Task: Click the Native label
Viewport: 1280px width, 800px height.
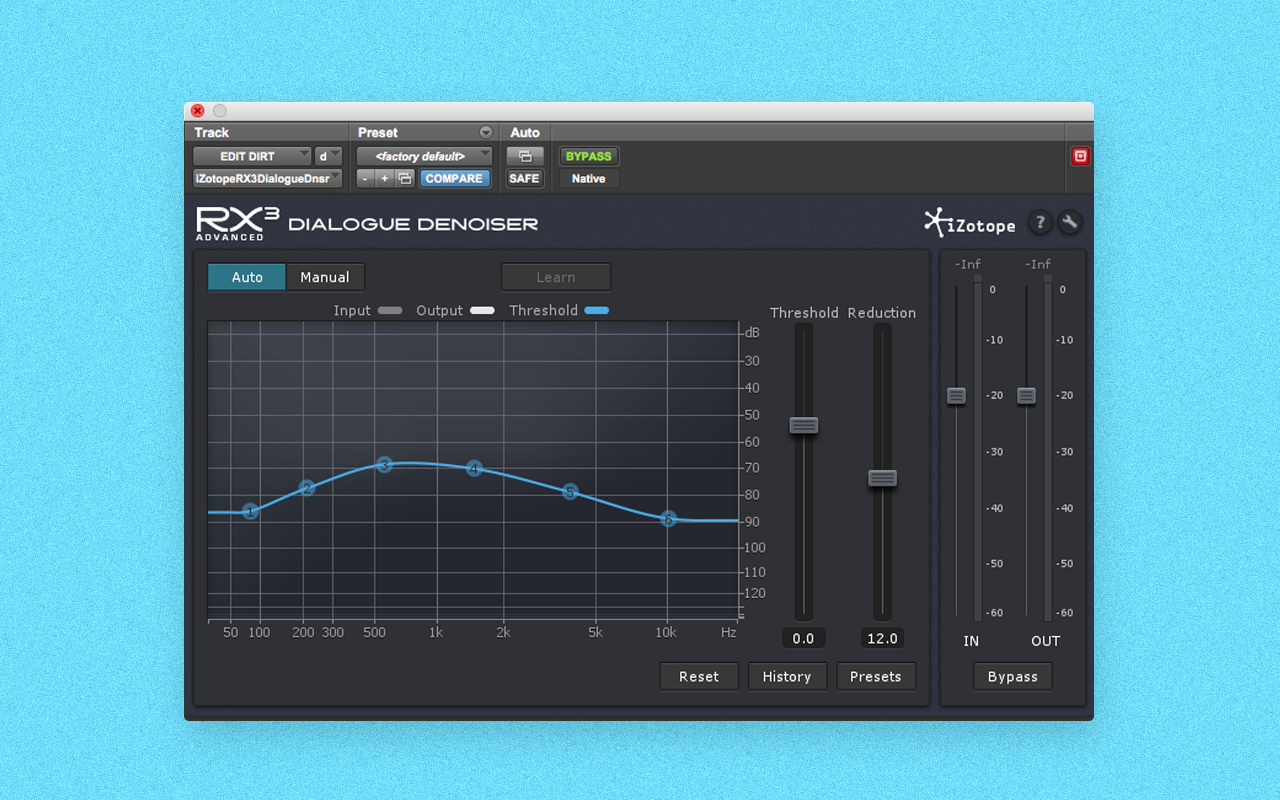Action: [x=588, y=178]
